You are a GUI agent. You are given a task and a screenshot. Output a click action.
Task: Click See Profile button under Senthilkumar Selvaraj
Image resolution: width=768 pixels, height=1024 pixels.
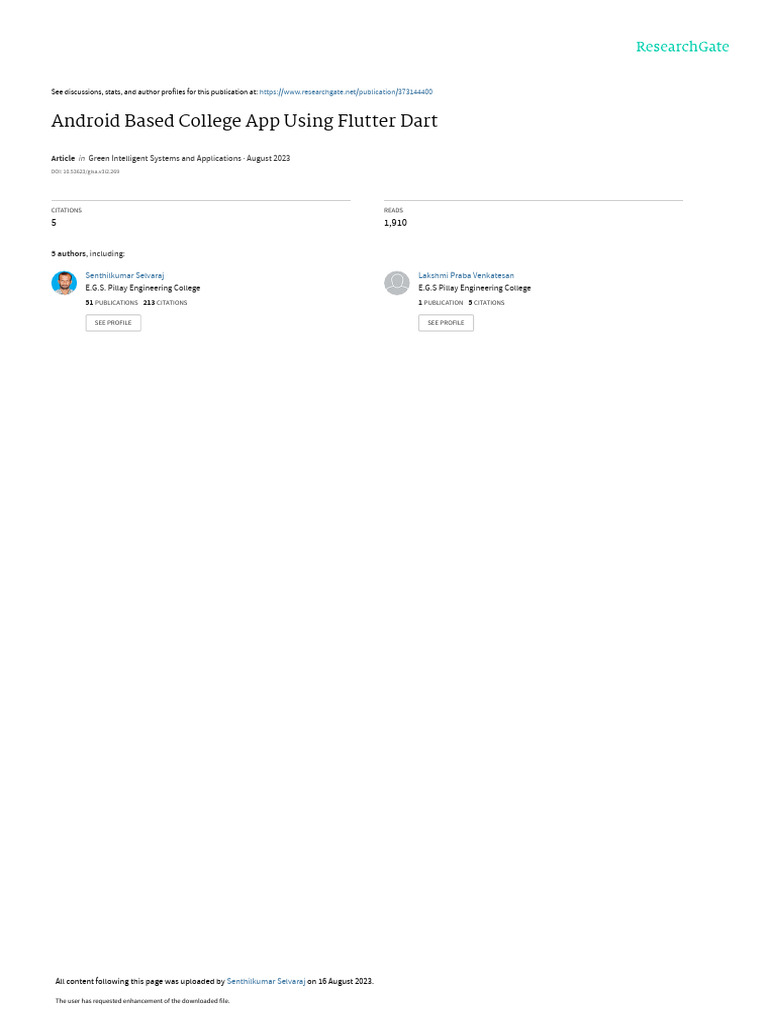(x=113, y=323)
